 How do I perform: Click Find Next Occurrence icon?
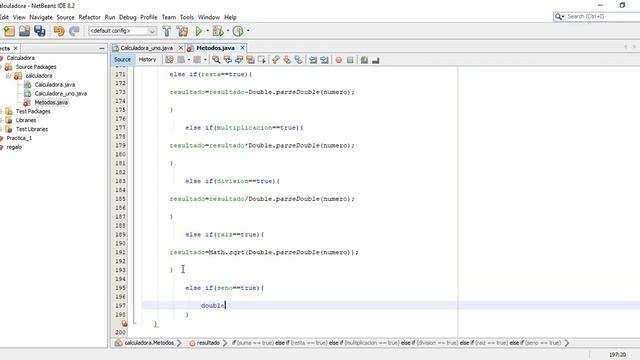pyautogui.click(x=239, y=60)
